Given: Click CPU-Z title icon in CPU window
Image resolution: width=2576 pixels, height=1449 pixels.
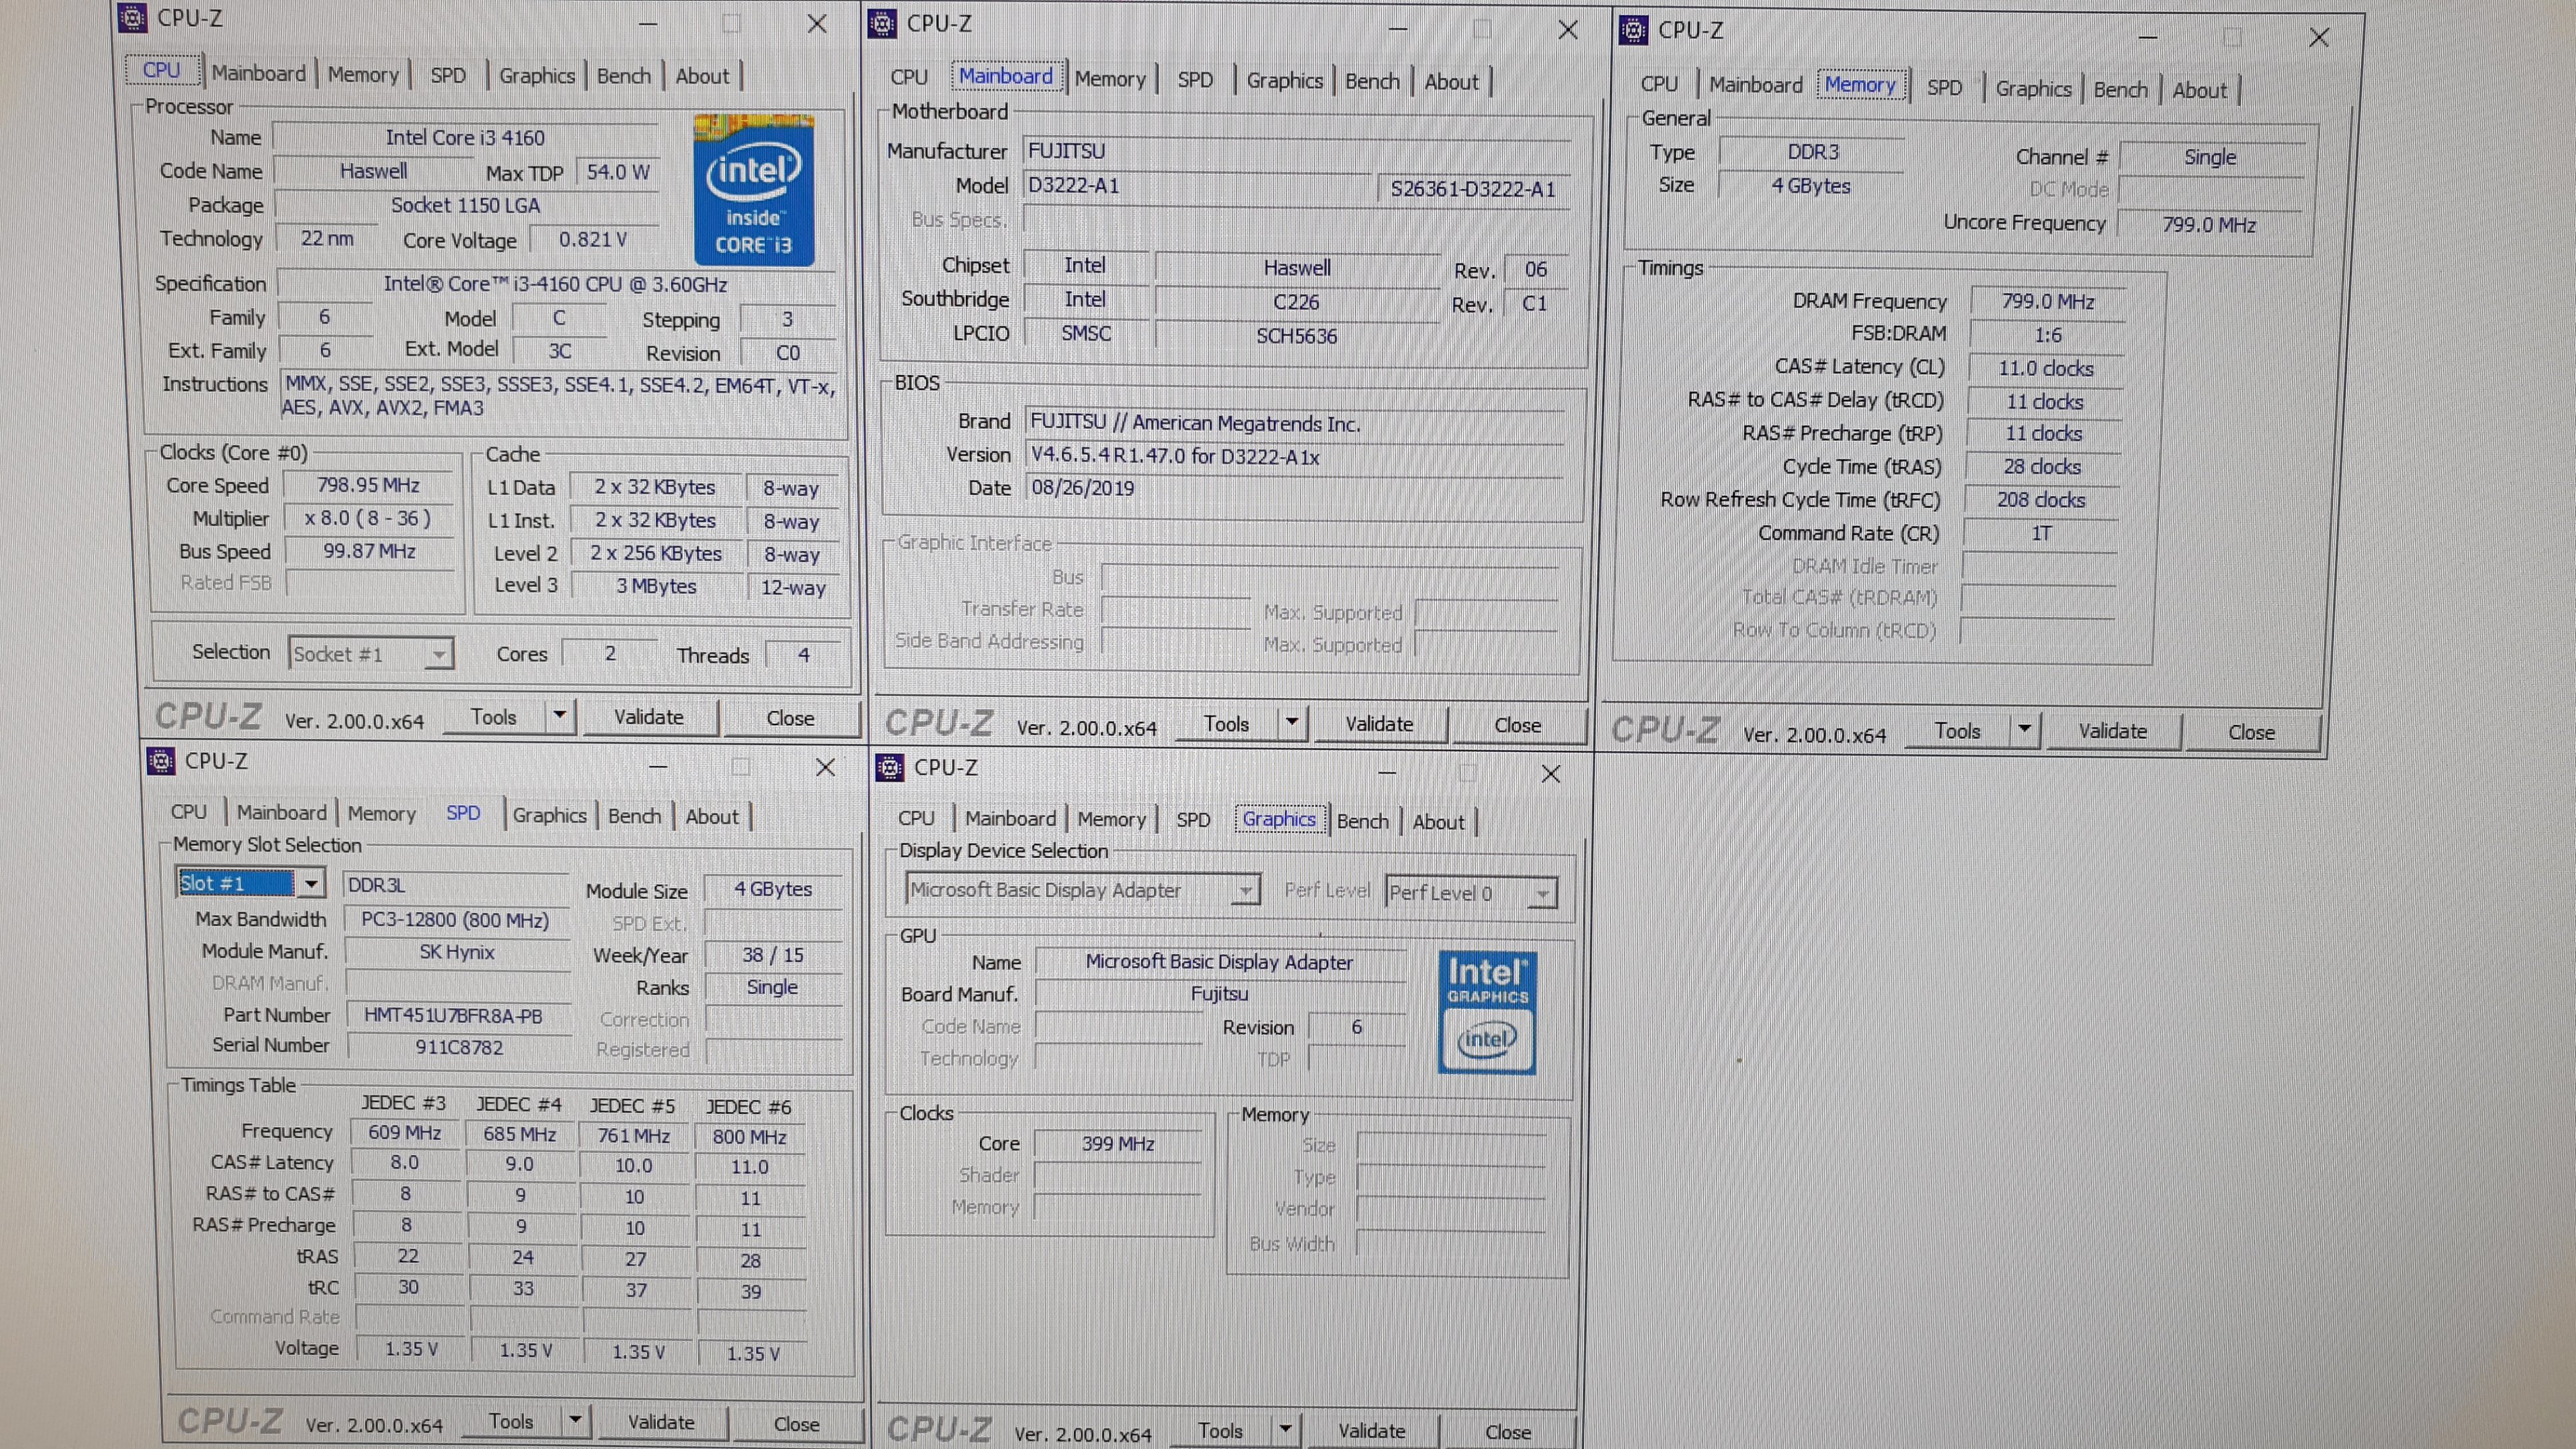Looking at the screenshot, I should point(132,18).
